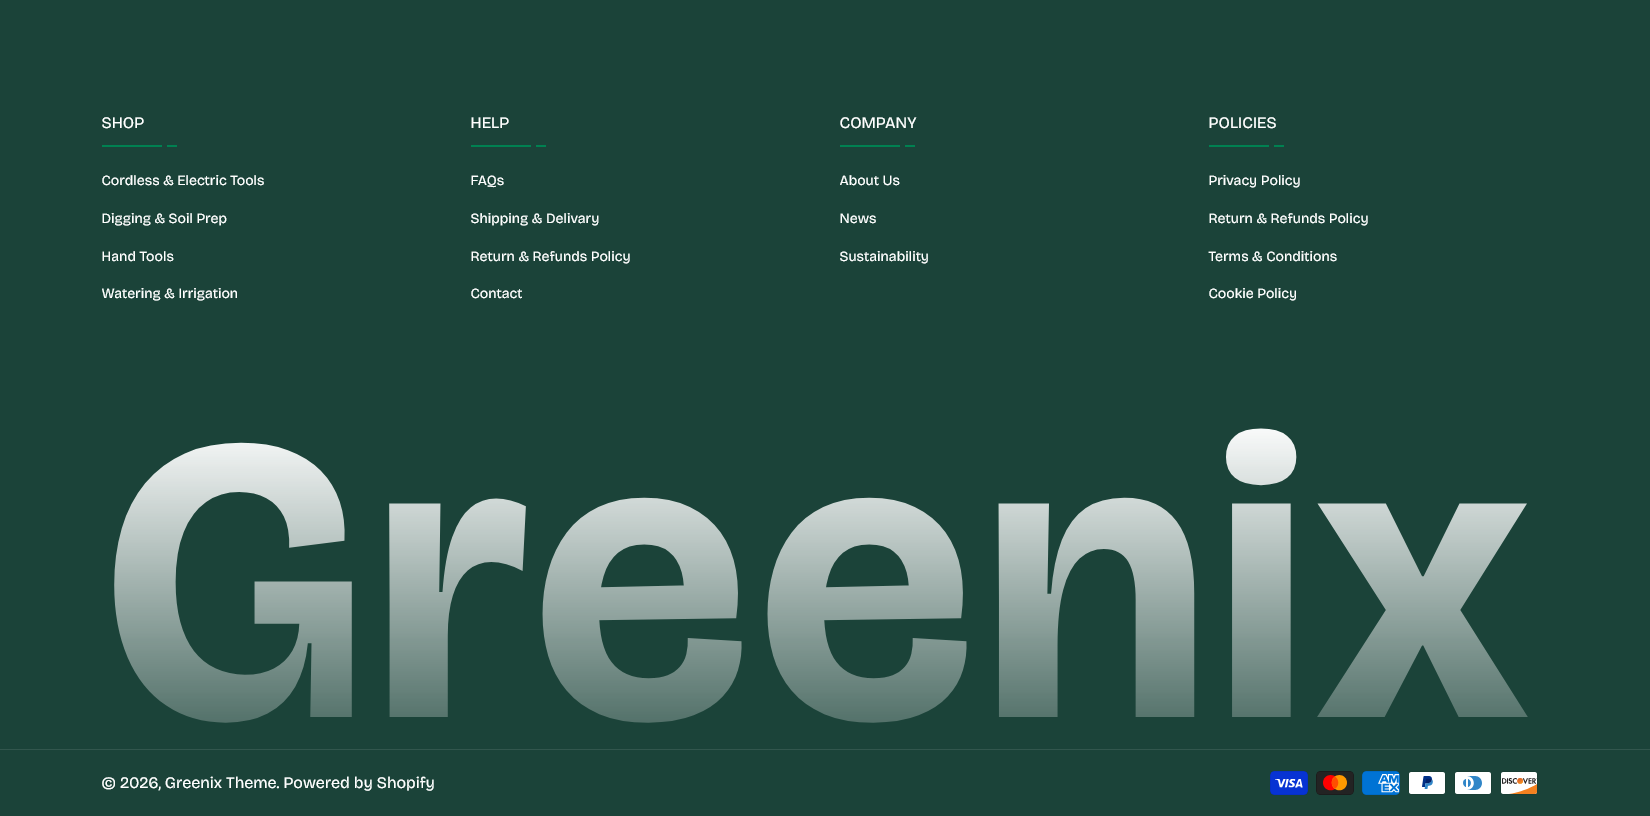Click the Mastercard payment icon

click(x=1335, y=783)
